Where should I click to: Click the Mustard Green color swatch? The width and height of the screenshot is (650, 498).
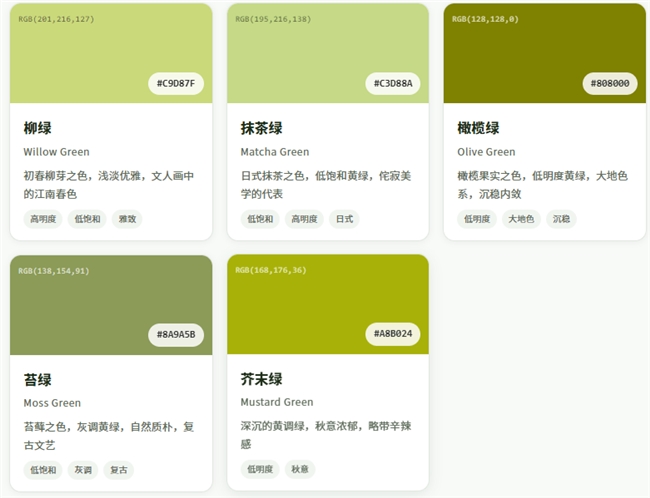(328, 304)
